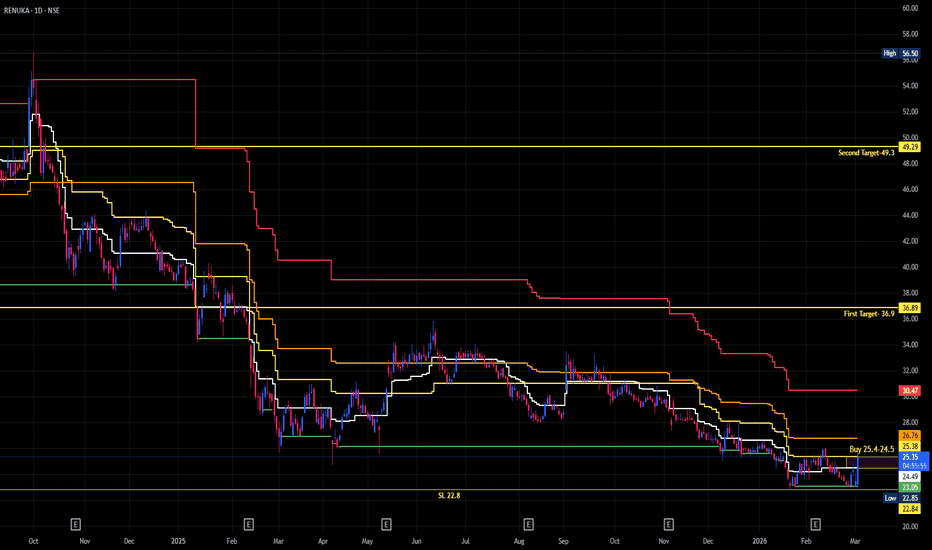
Task: Click the 54.00 price scale label
Action: tap(910, 86)
